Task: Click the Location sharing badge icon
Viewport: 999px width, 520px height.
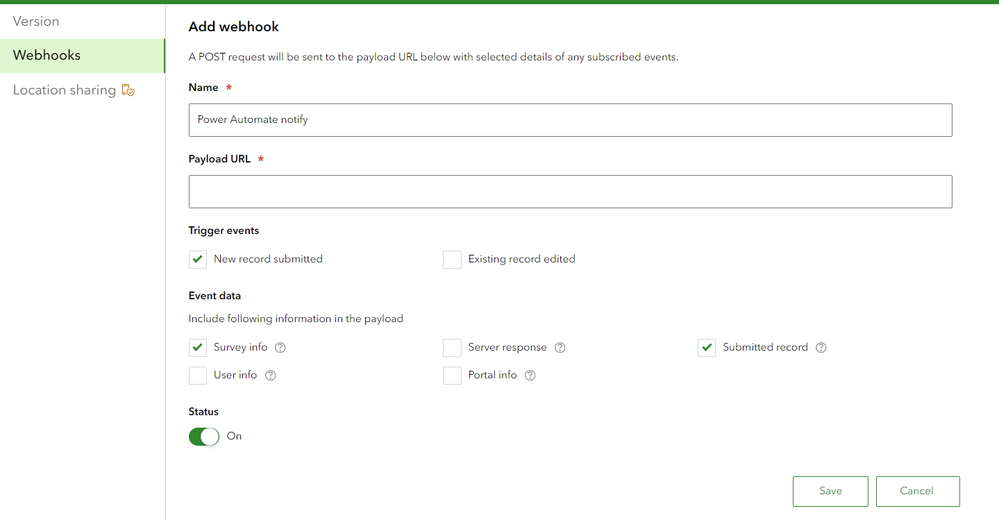Action: 128,90
